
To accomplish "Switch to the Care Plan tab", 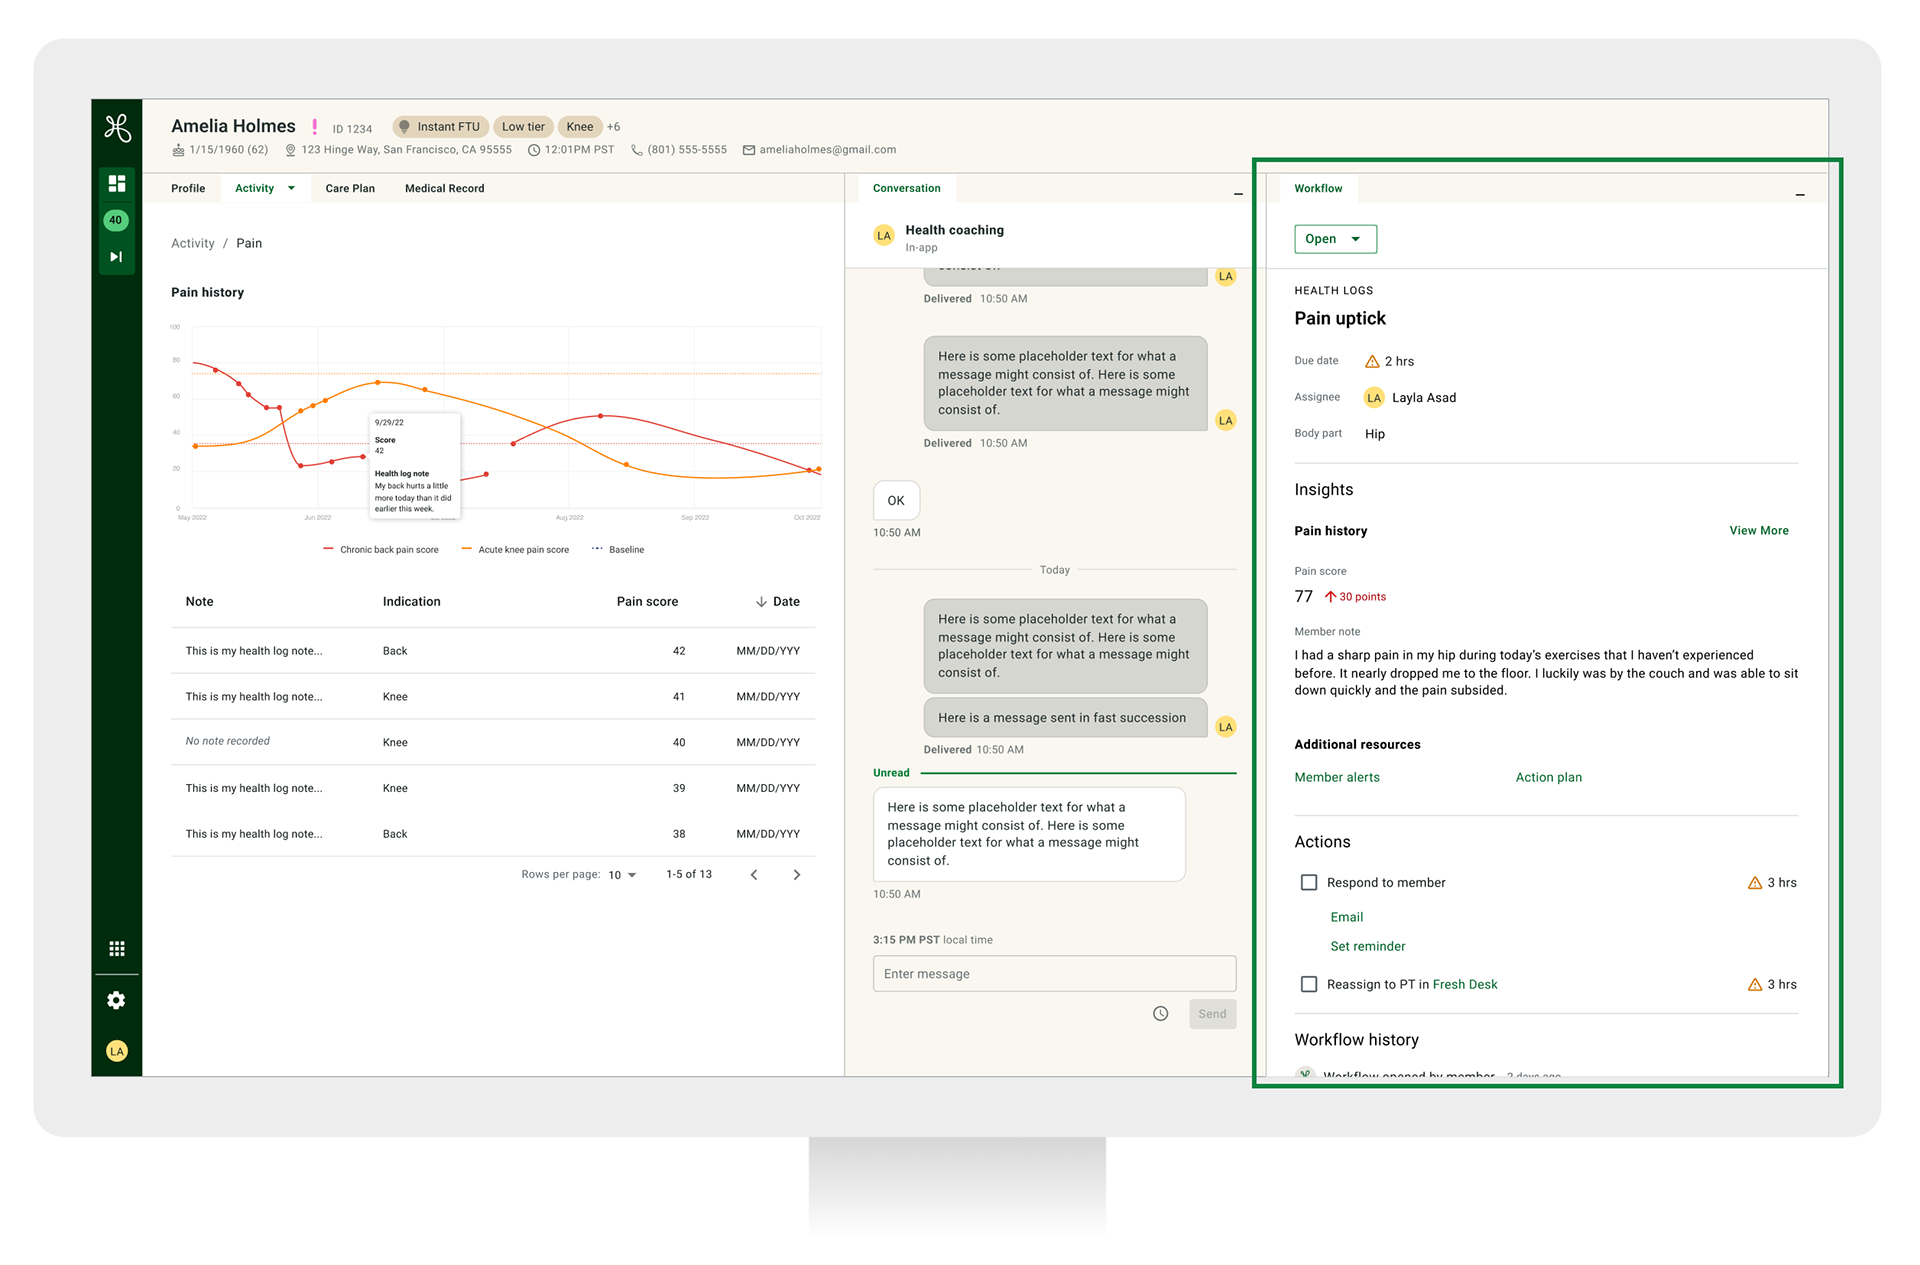I will (x=350, y=188).
